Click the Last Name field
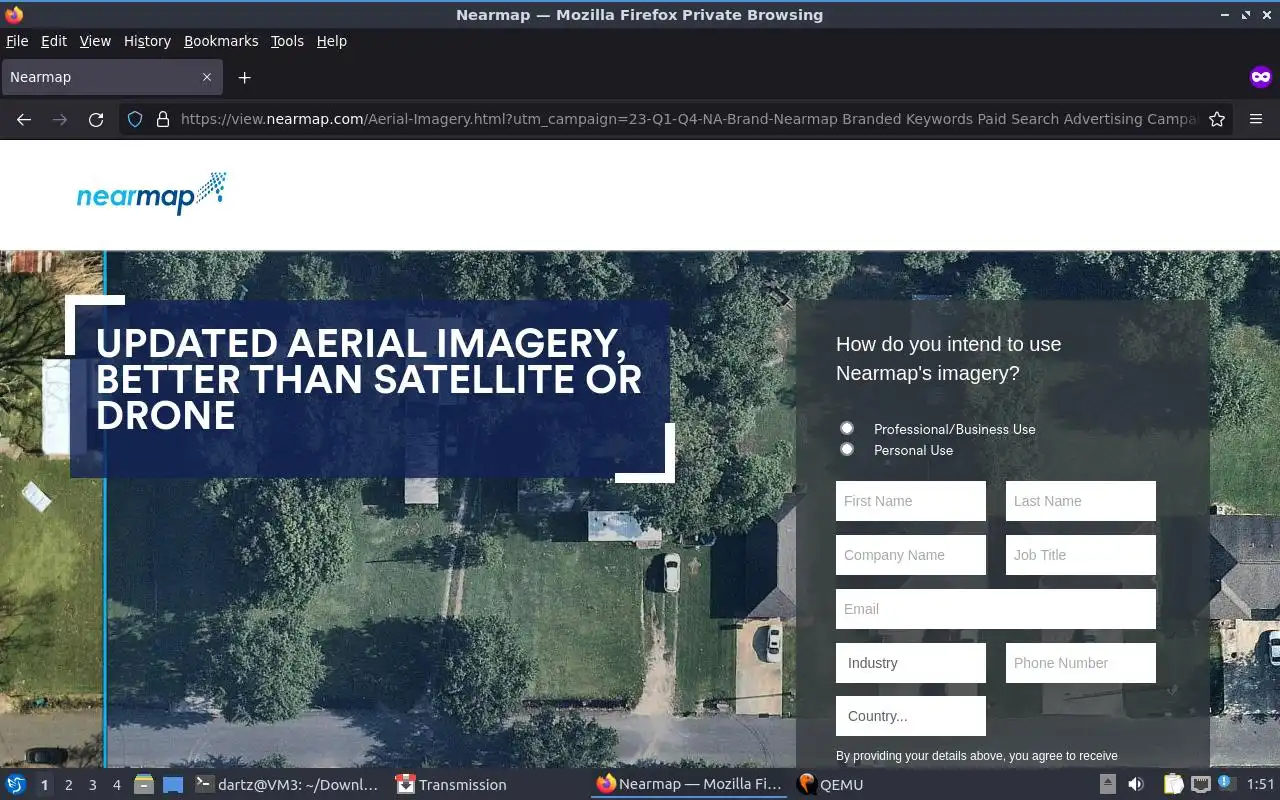 coord(1081,501)
